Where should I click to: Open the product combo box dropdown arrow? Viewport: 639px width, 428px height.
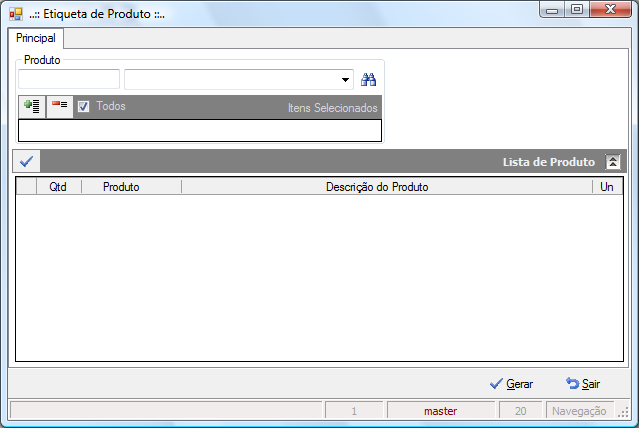coord(345,79)
